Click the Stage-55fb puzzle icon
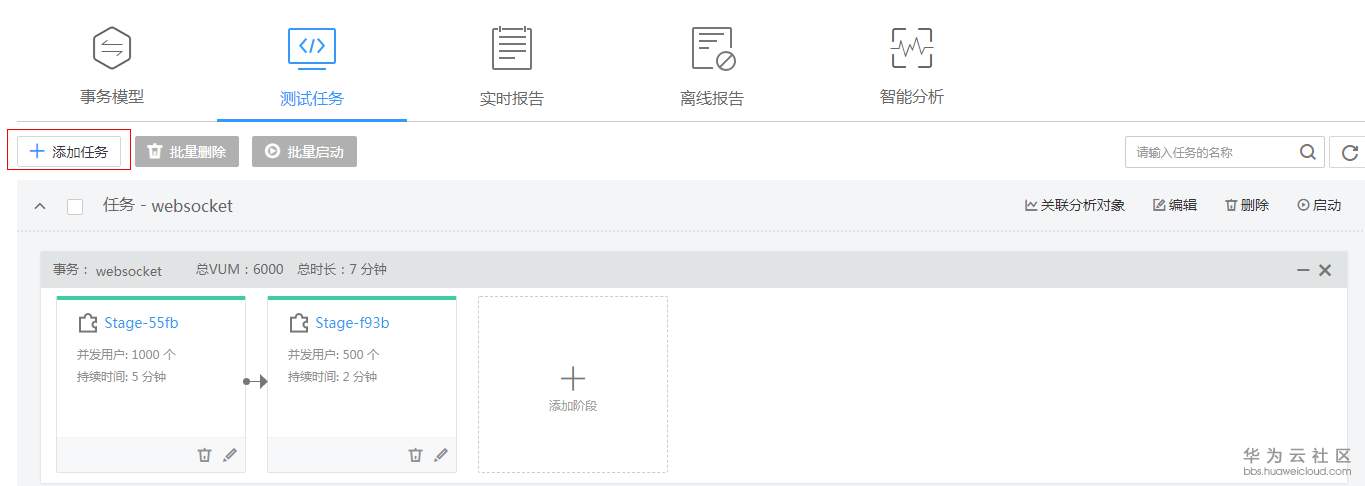1365x486 pixels. point(87,323)
